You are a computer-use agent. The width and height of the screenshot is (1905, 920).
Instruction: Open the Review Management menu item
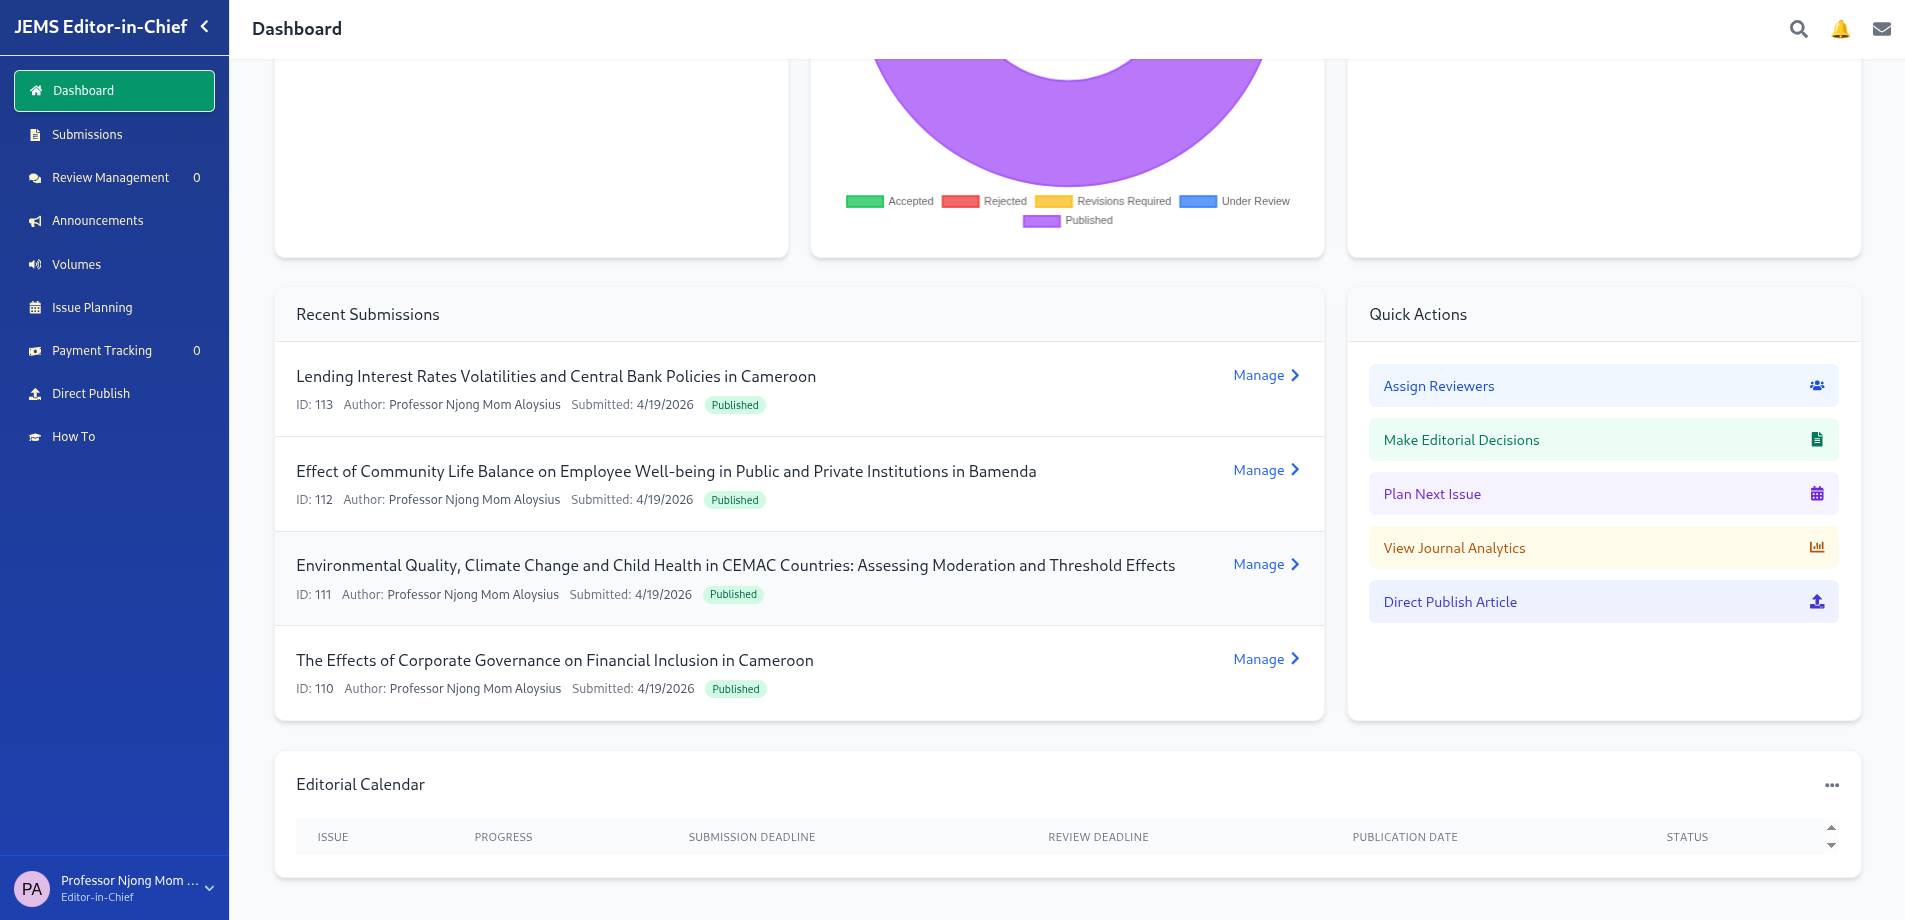coord(114,177)
